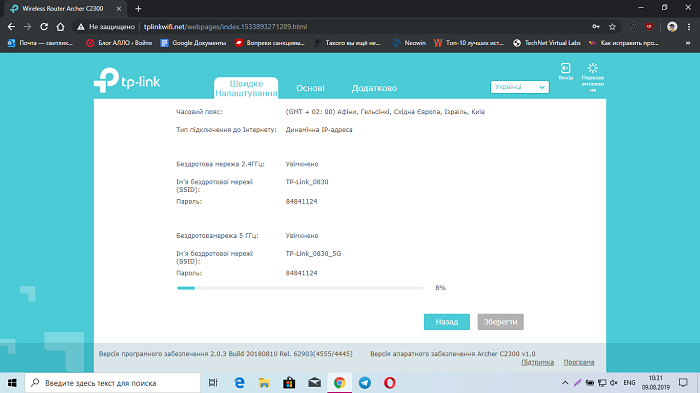Reboot router via Перезавантаження icon
Image resolution: width=700 pixels, height=393 pixels.
coord(593,77)
